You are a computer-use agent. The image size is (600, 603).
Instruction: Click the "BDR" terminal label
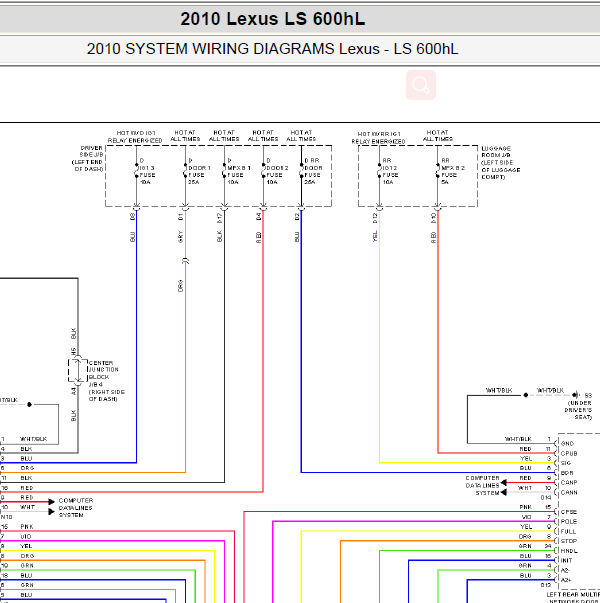click(x=567, y=473)
